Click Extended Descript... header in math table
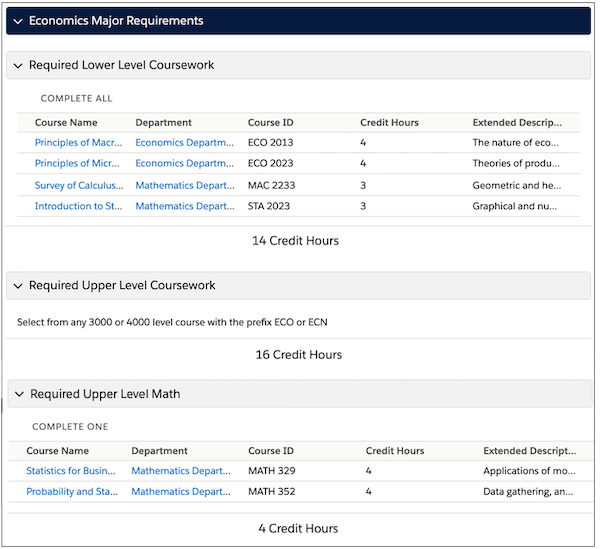Viewport: 600px width, 549px height. 530,451
